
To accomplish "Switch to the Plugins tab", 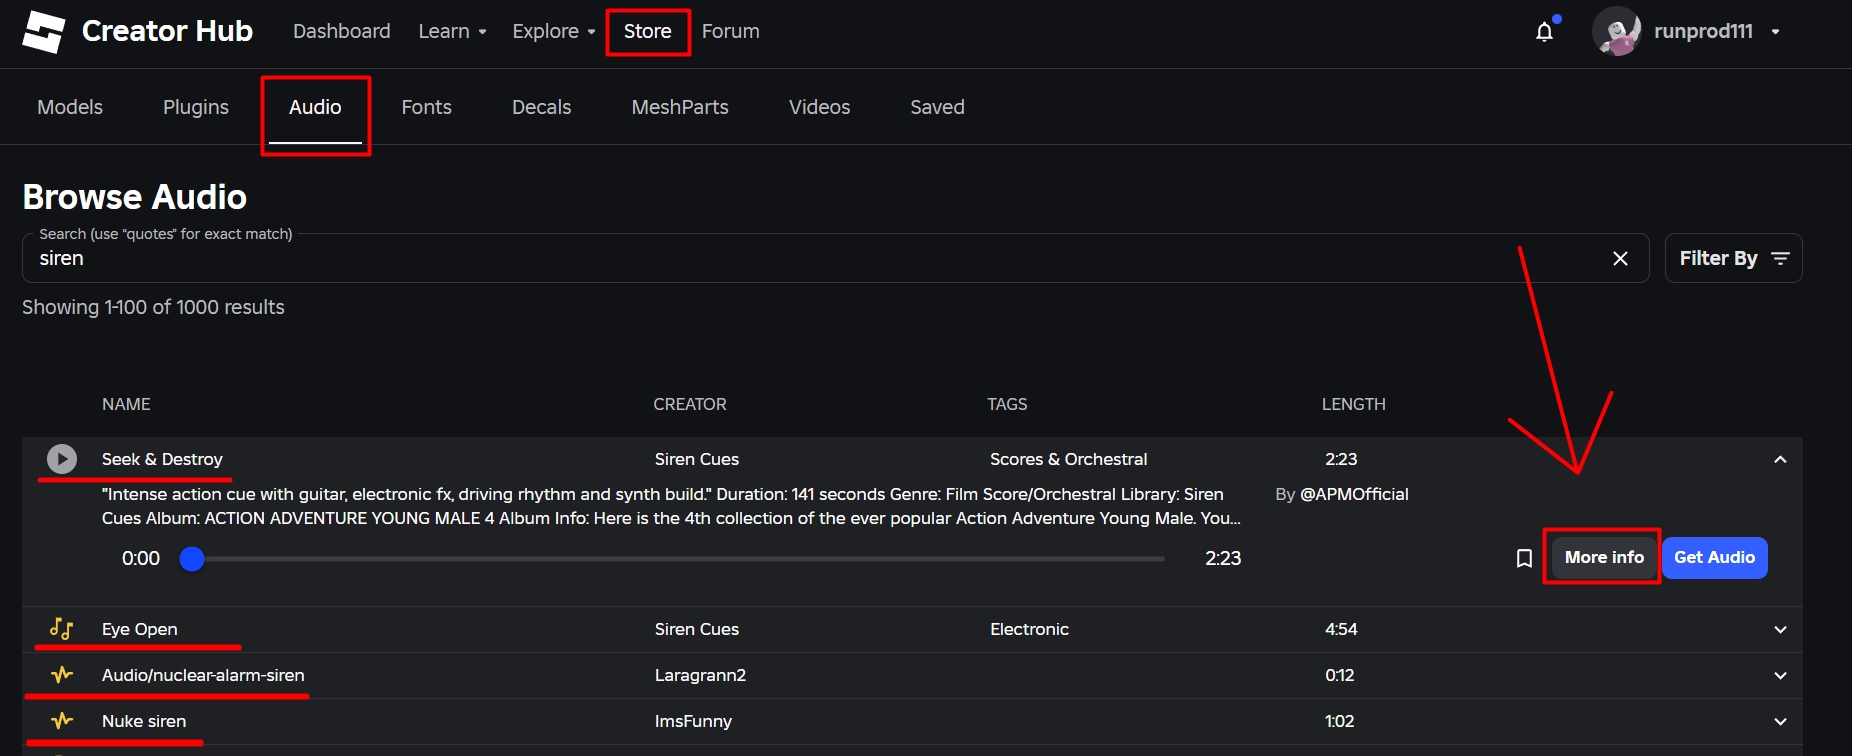I will coord(196,107).
